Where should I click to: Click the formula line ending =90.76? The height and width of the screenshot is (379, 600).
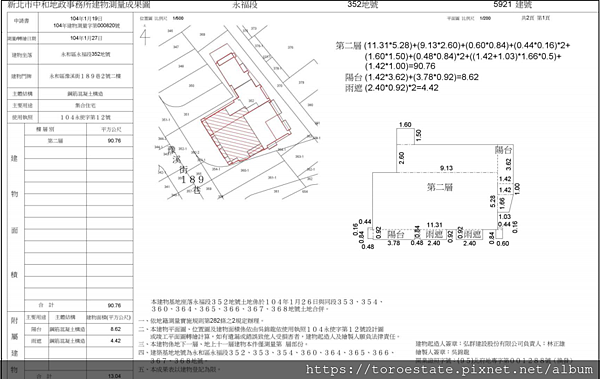[400, 66]
